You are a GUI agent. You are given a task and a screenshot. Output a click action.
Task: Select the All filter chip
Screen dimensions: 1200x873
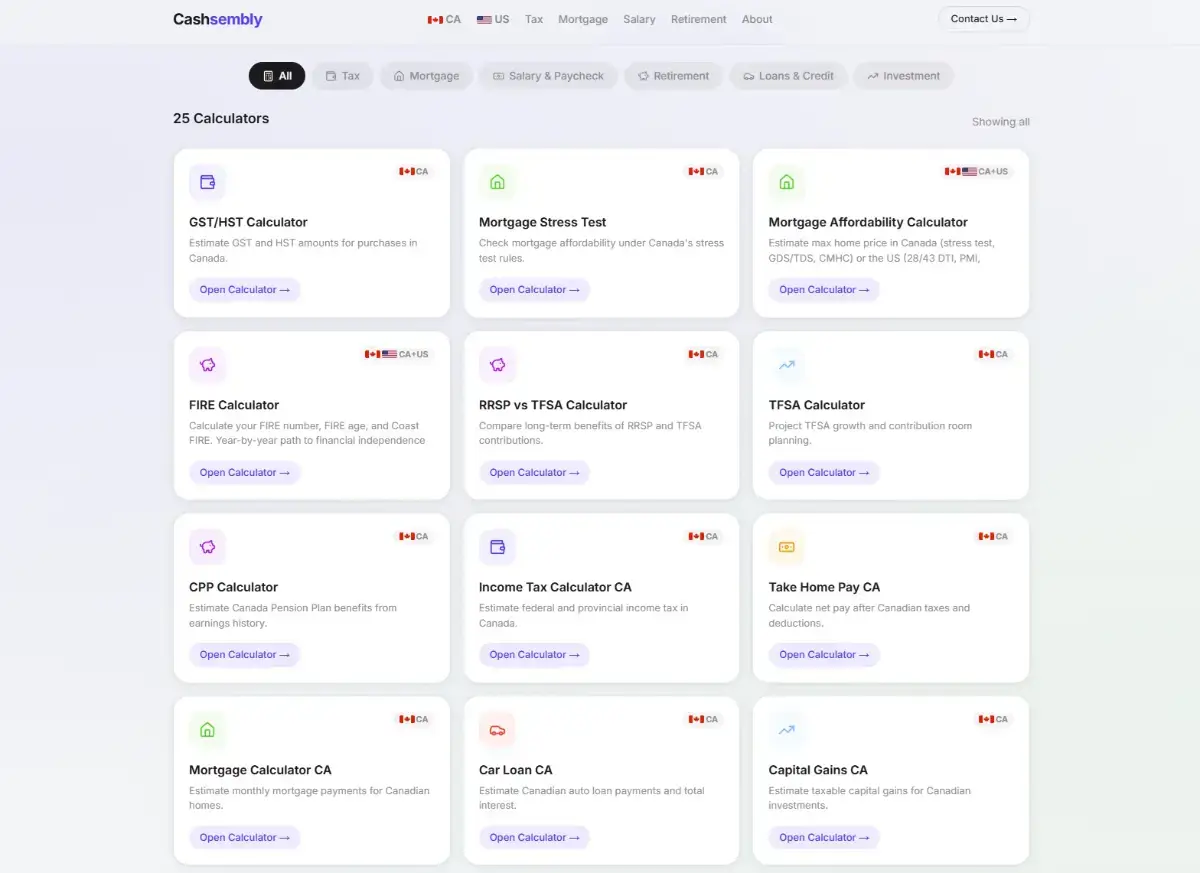(x=277, y=76)
